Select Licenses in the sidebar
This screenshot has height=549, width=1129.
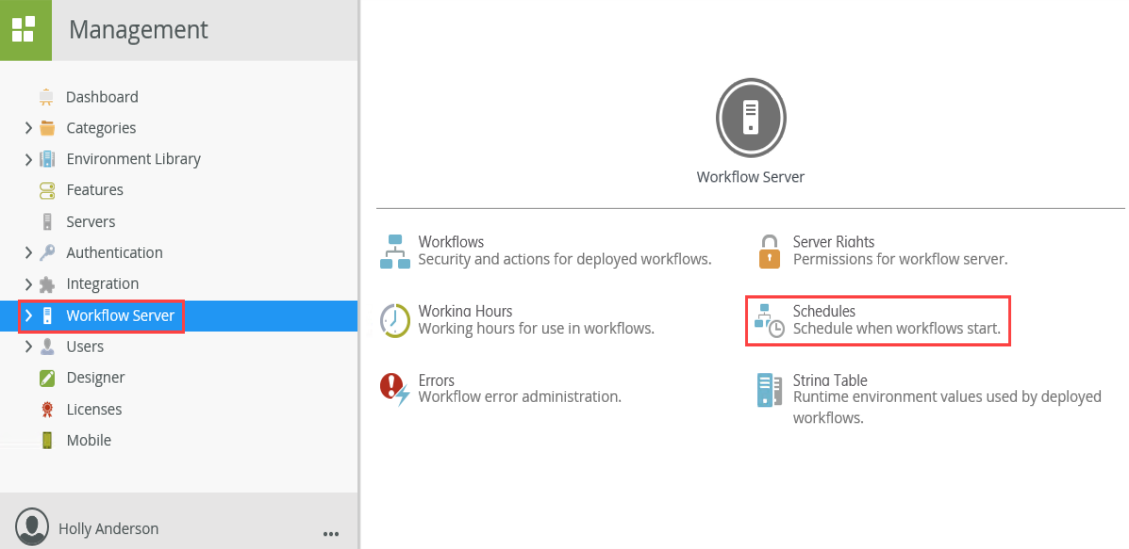click(x=94, y=409)
